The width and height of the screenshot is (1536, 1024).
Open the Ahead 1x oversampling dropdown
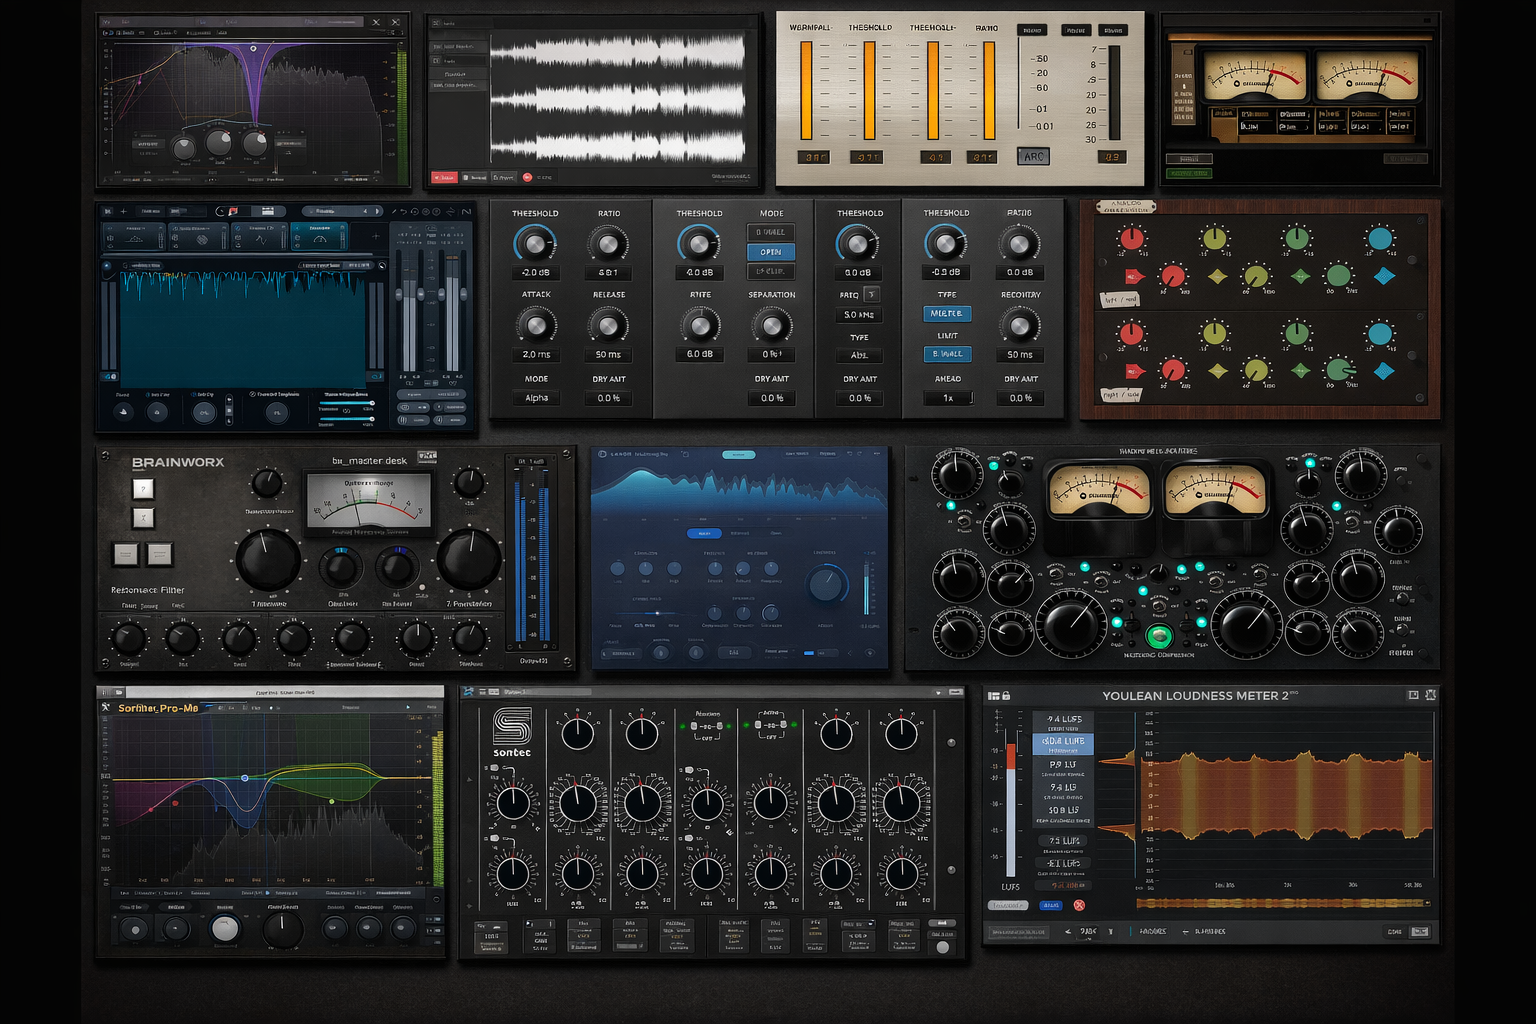(947, 398)
